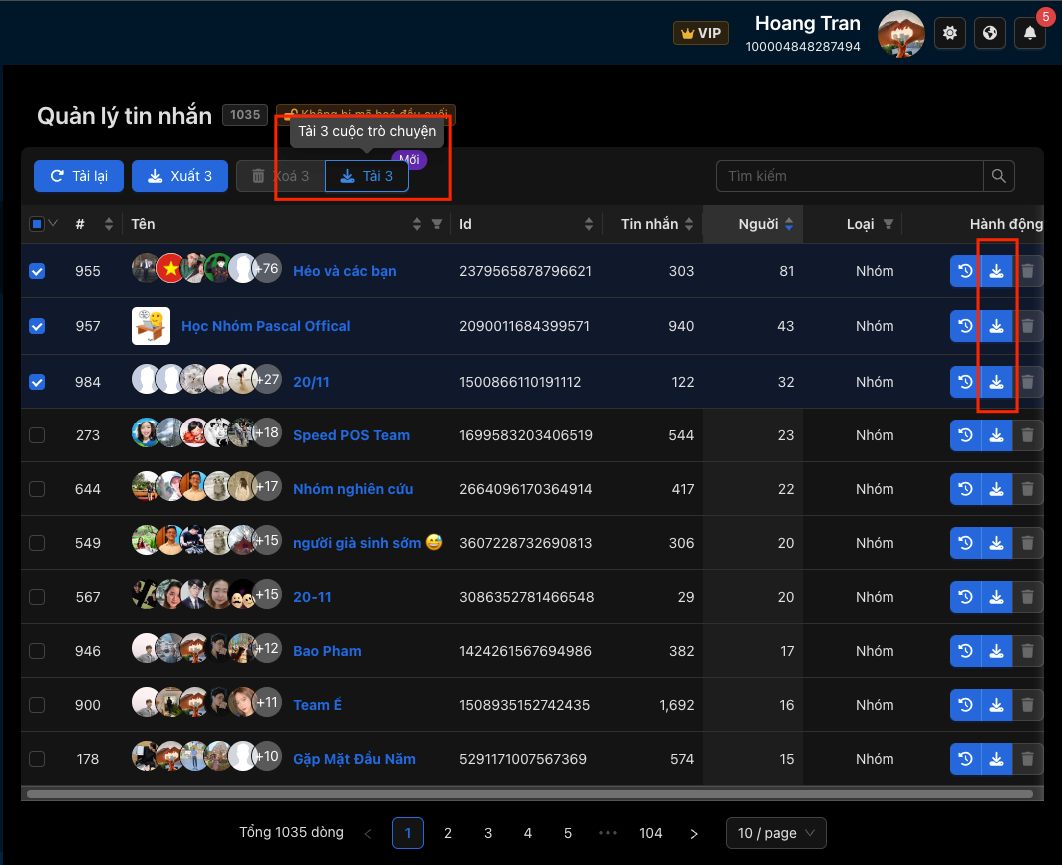Open the globe language icon
Image resolution: width=1062 pixels, height=865 pixels.
990,33
